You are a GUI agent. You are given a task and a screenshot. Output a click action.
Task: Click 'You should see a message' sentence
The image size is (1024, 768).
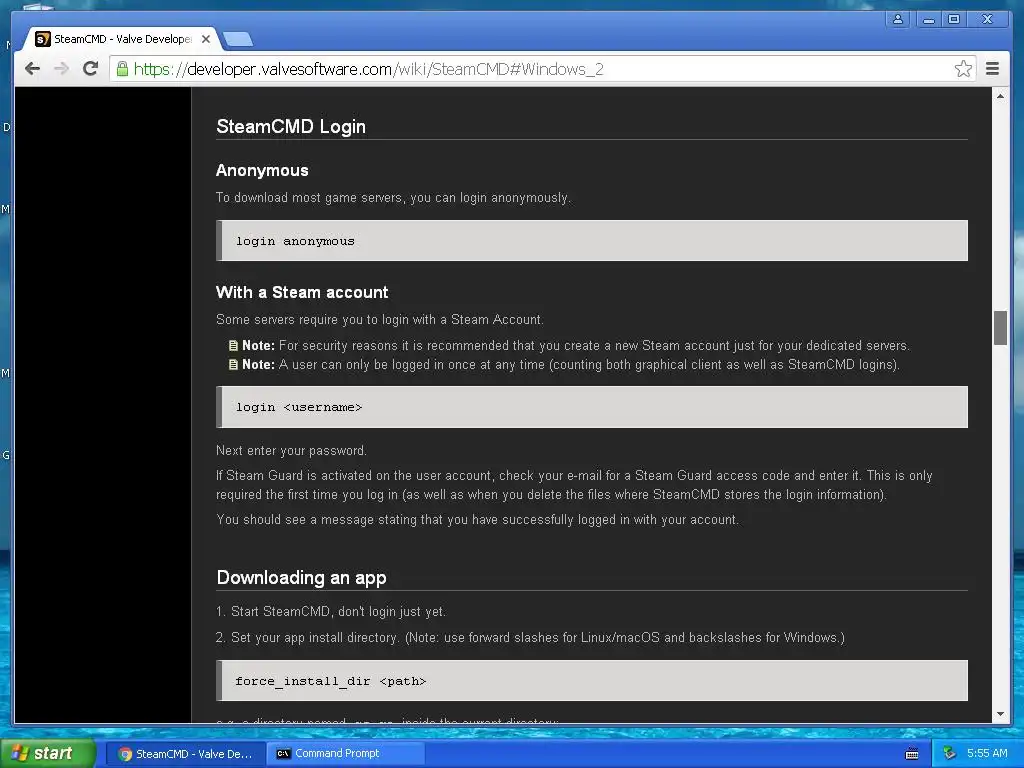pyautogui.click(x=477, y=520)
